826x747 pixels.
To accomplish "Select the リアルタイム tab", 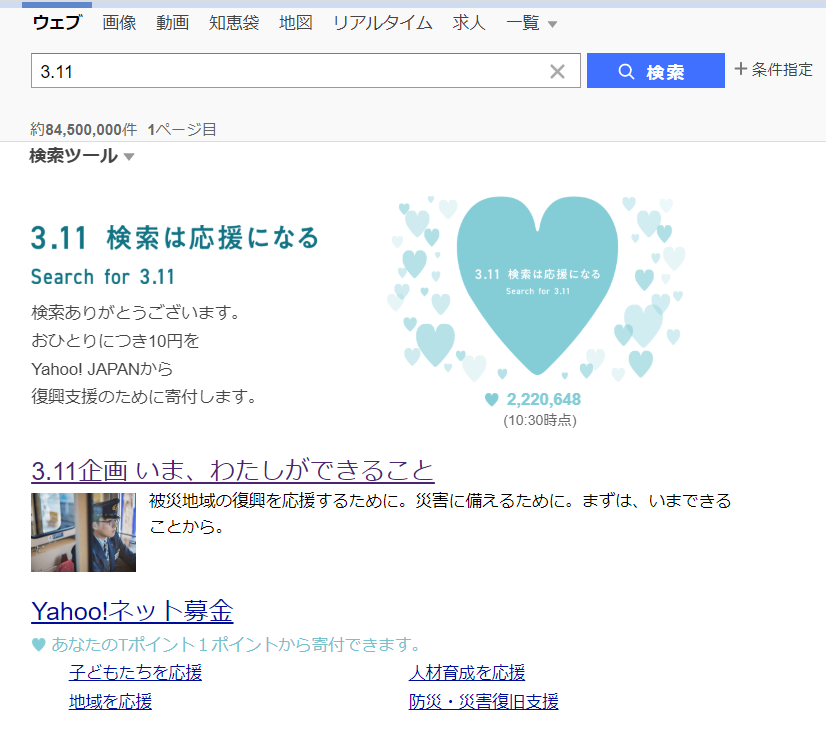I will click(383, 23).
